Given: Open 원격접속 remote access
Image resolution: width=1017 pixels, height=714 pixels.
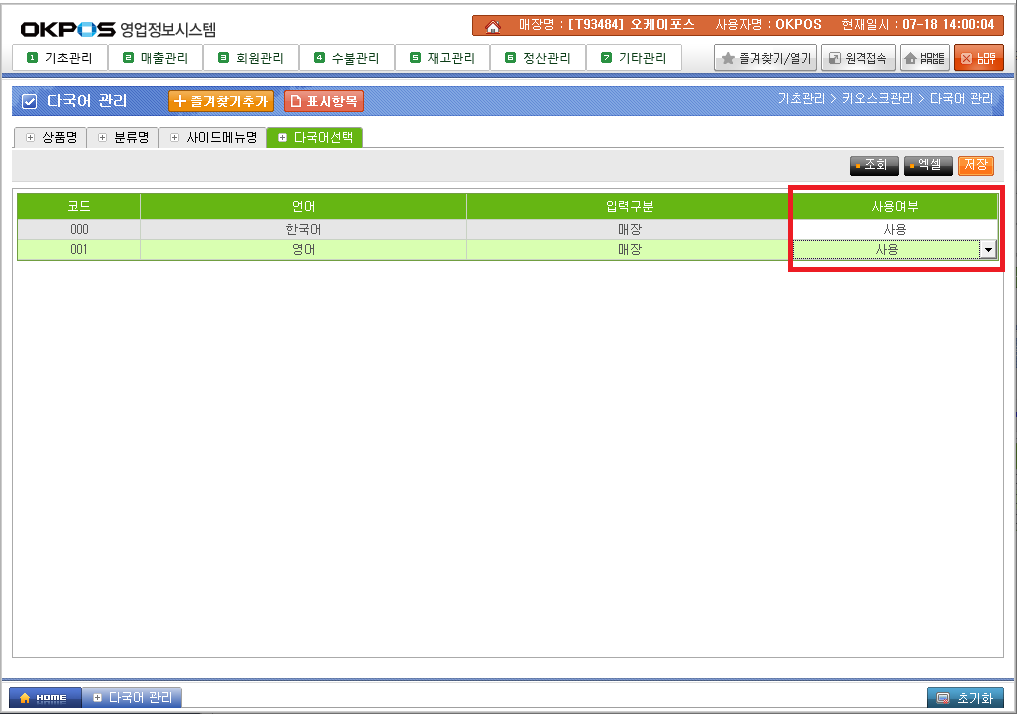Looking at the screenshot, I should tap(858, 58).
